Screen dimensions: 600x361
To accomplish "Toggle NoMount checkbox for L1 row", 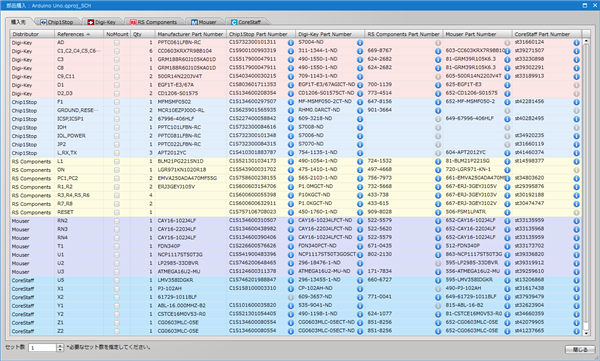I will [117, 162].
